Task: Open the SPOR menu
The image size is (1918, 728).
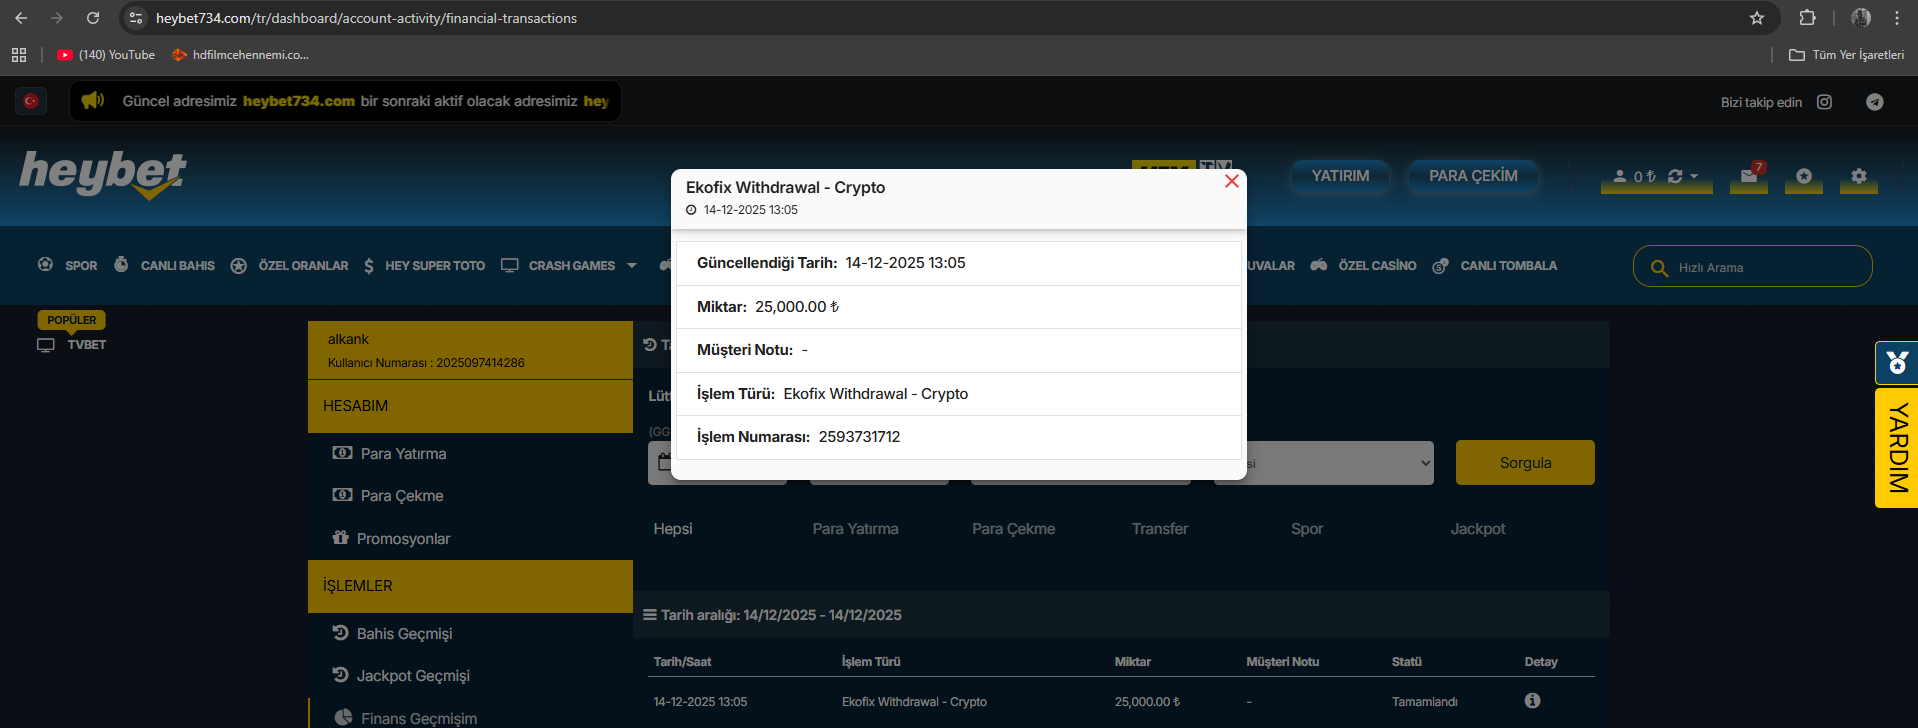Action: click(68, 265)
